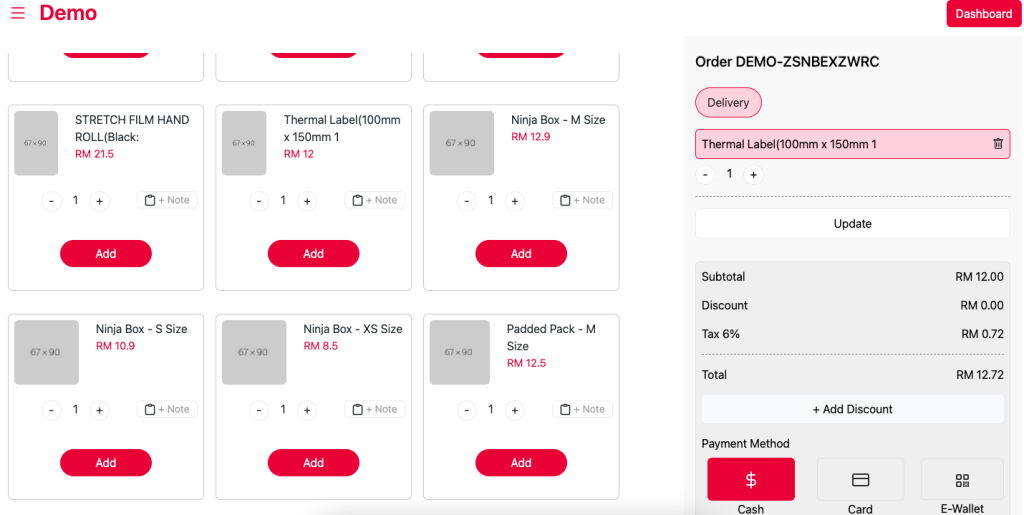
Task: Increase order quantity of Thermal Label in cart
Action: pos(754,175)
